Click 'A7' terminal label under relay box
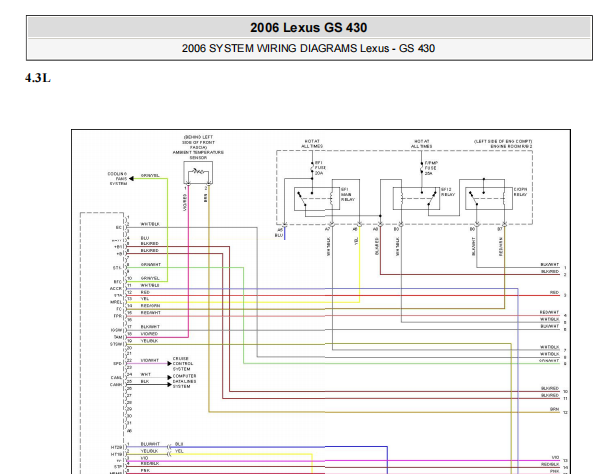This screenshot has height=474, width=606. pos(327,229)
